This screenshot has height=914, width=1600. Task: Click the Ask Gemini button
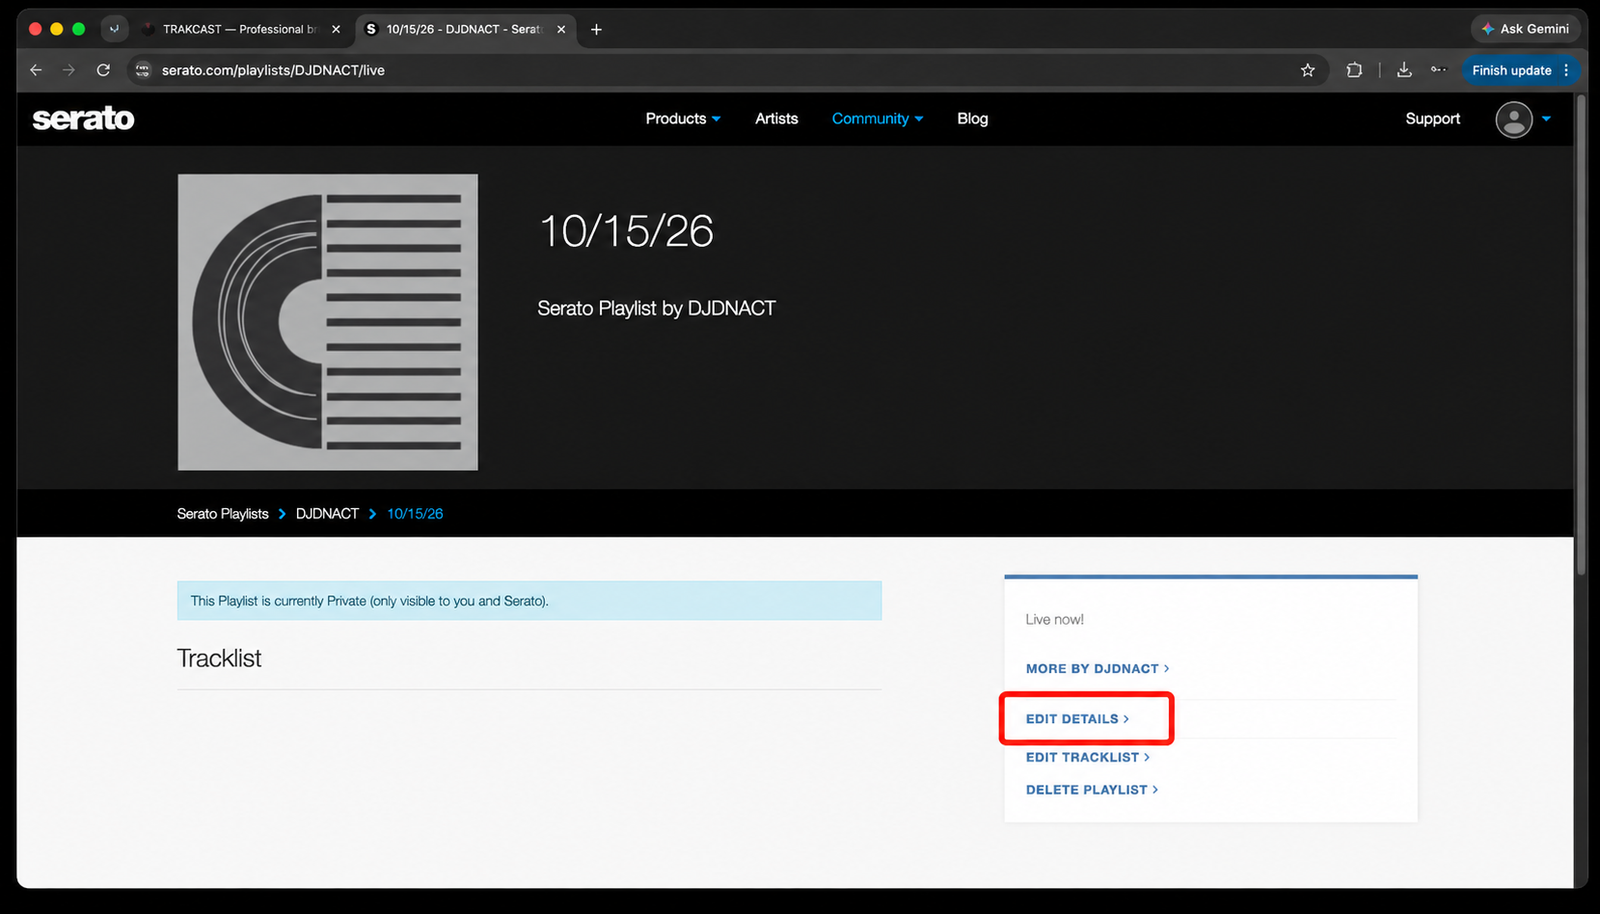(x=1525, y=29)
